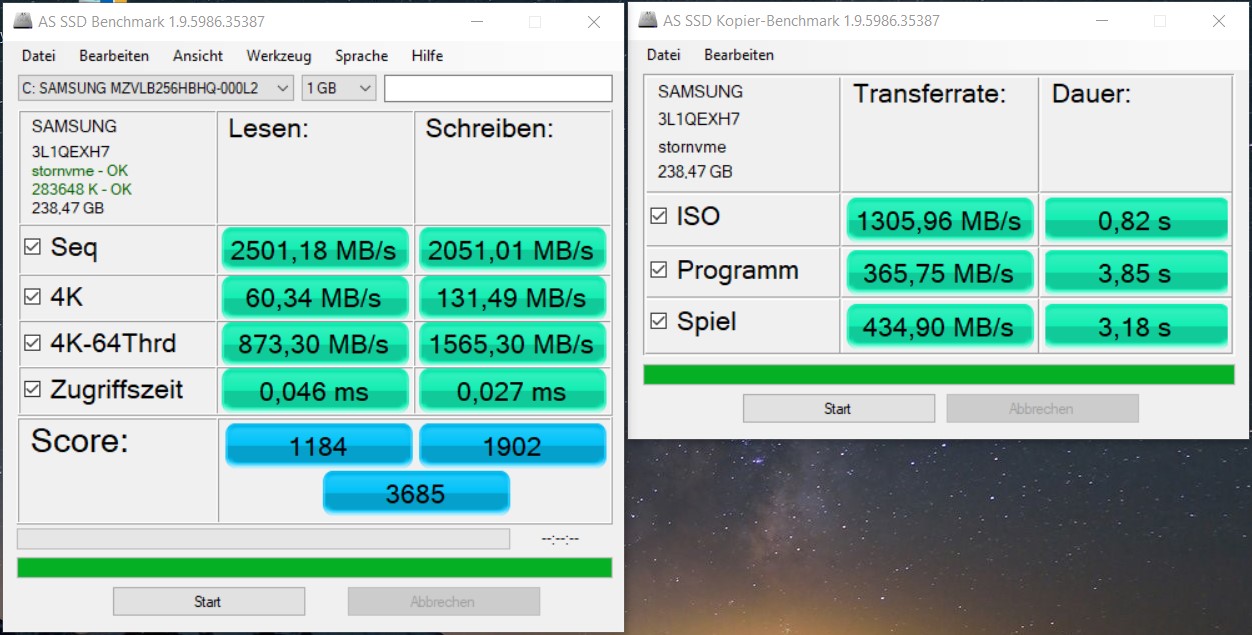This screenshot has width=1252, height=635.
Task: Open Bearbeiten menu in AS SSD Benchmark
Action: (x=114, y=56)
